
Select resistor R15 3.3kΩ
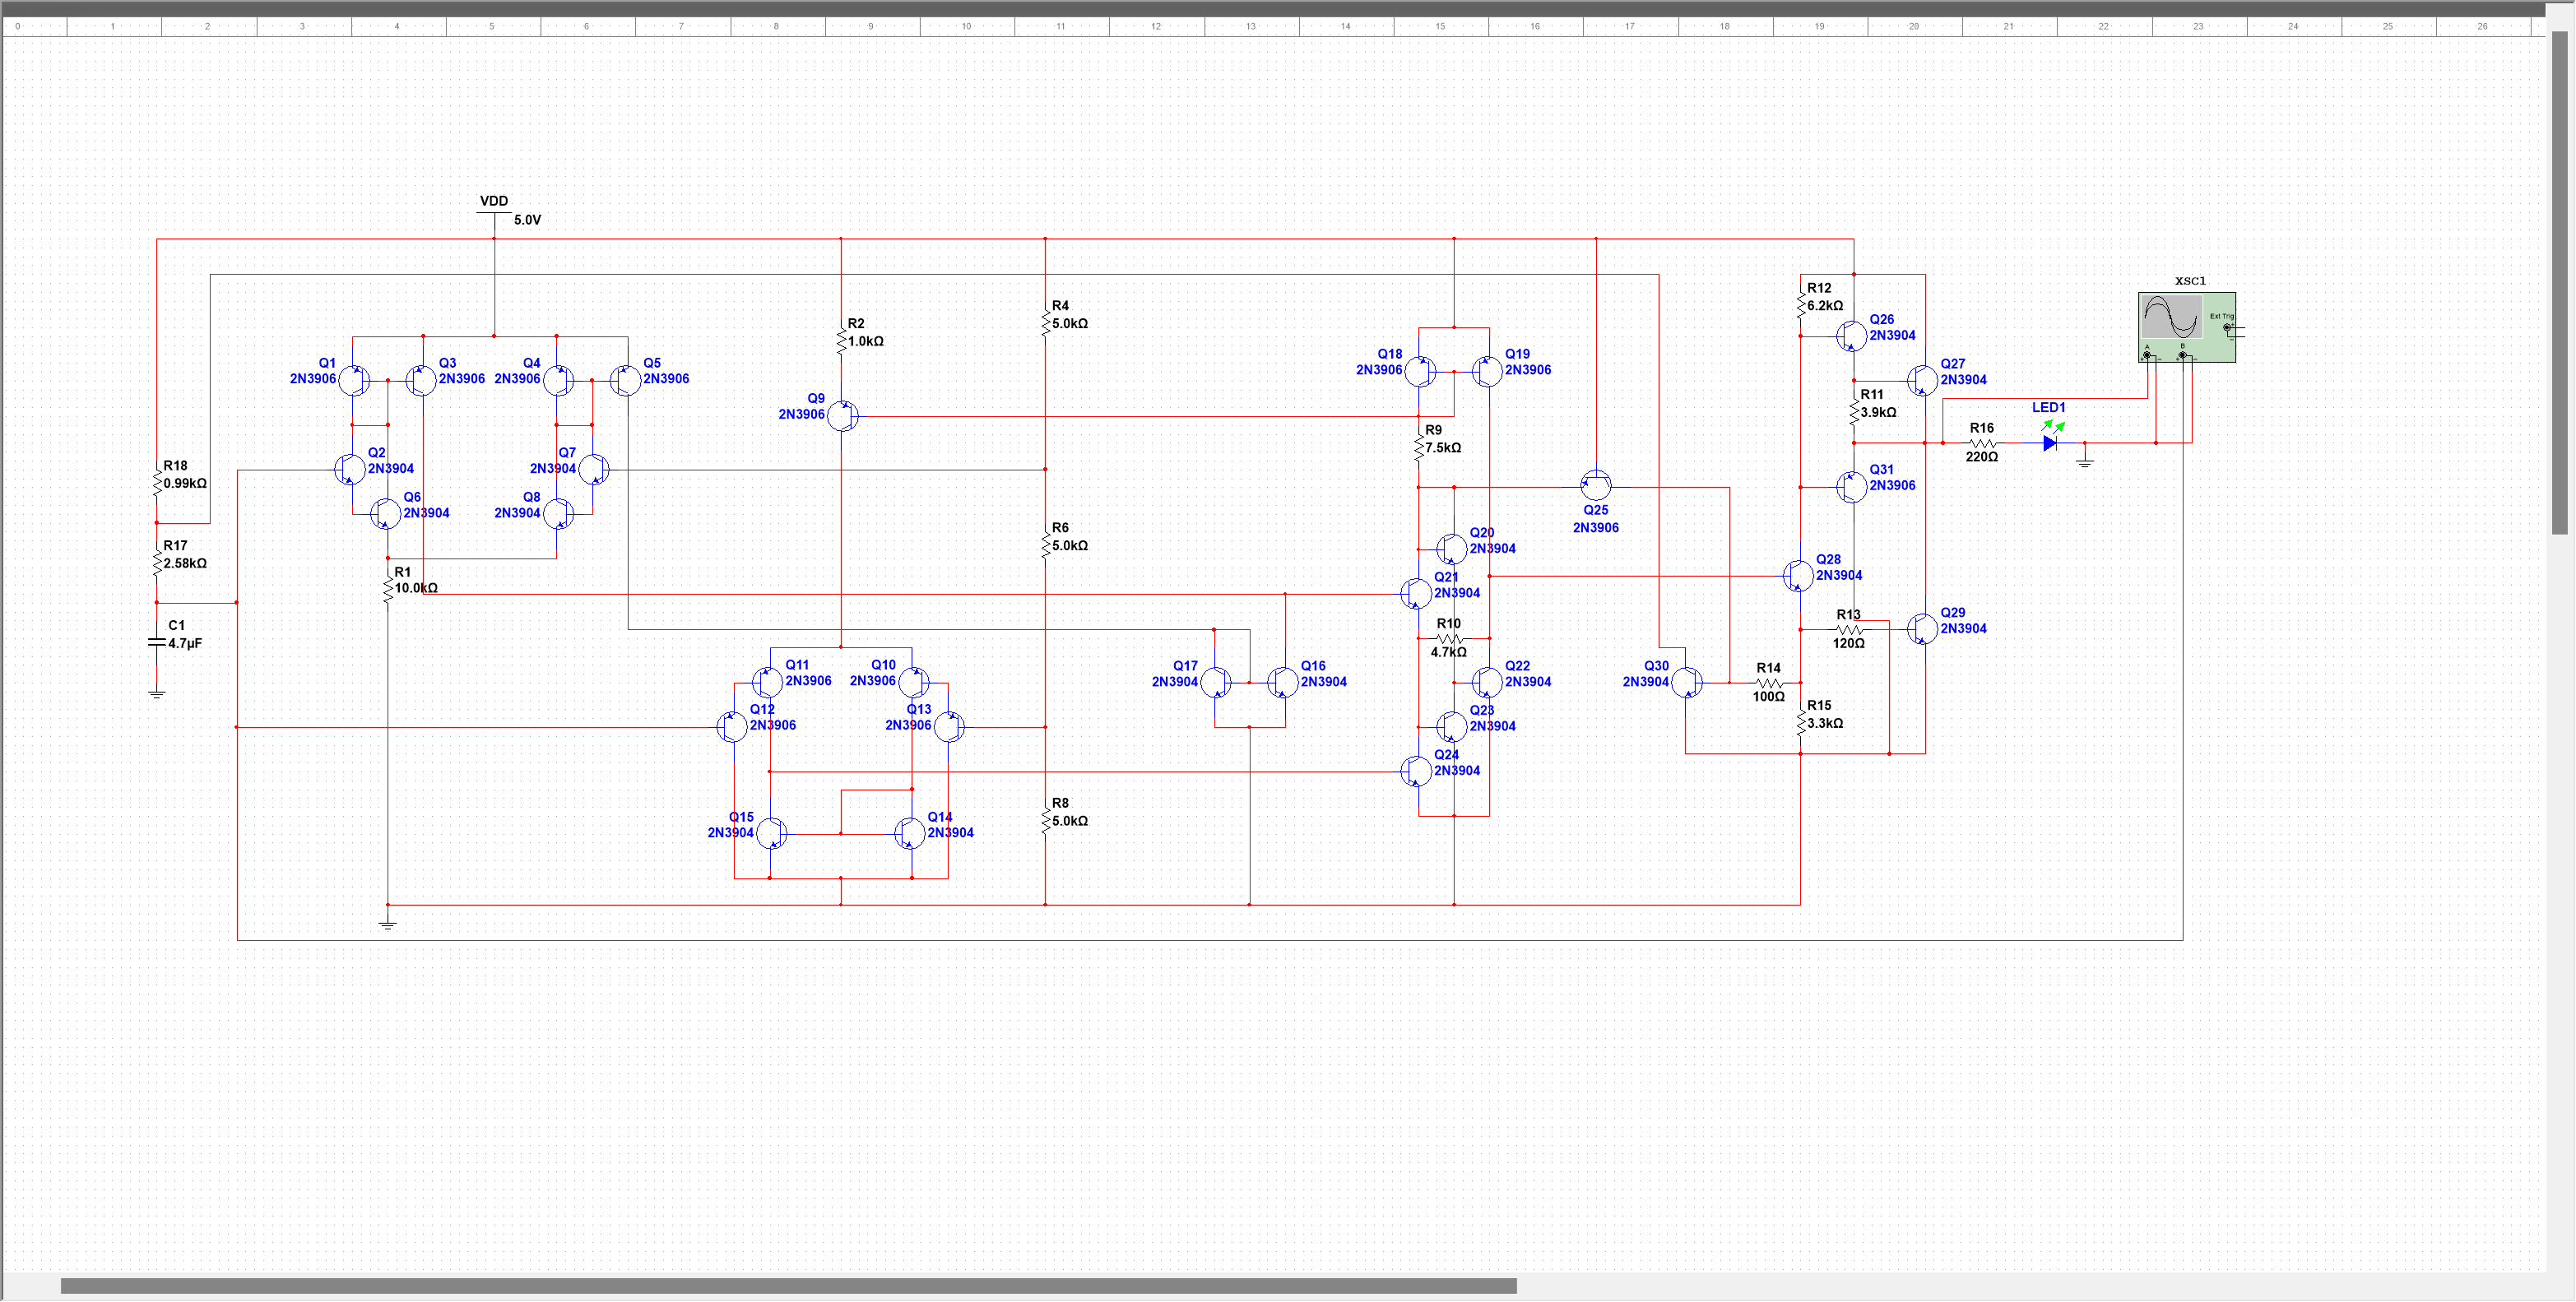point(1801,723)
